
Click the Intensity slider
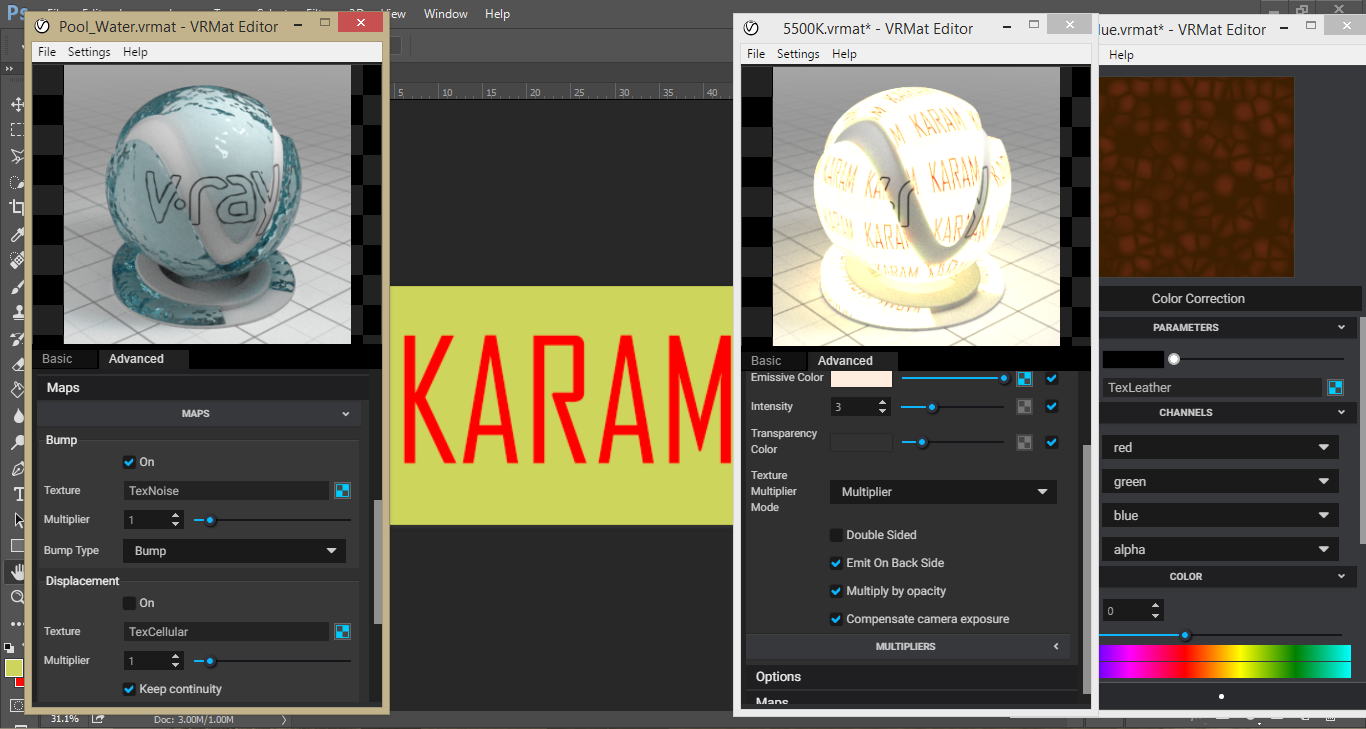[x=952, y=407]
